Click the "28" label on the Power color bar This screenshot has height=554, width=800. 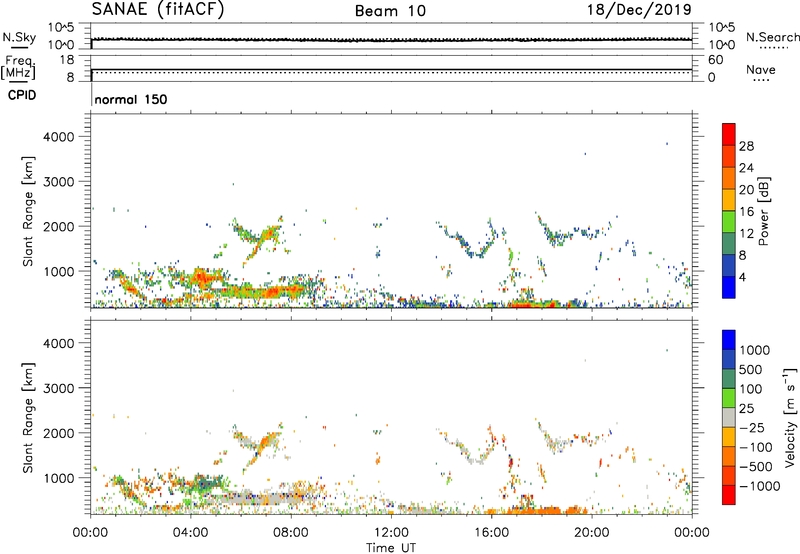coord(746,146)
